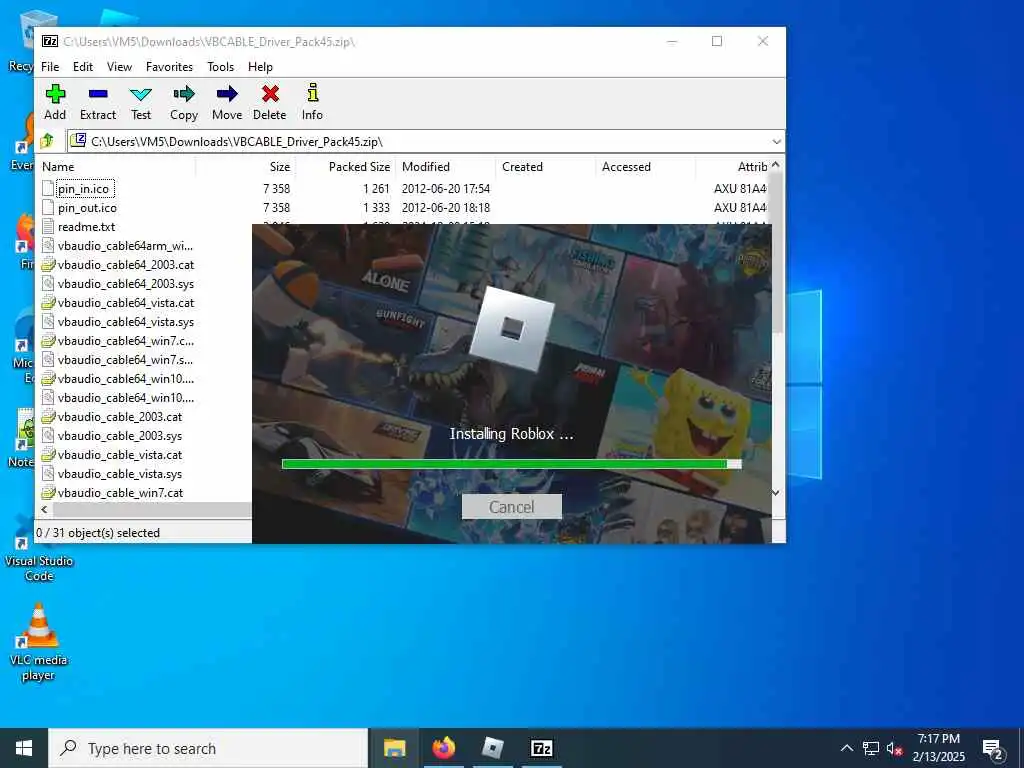The height and width of the screenshot is (768, 1024).
Task: Open the Tools menu
Action: click(220, 67)
